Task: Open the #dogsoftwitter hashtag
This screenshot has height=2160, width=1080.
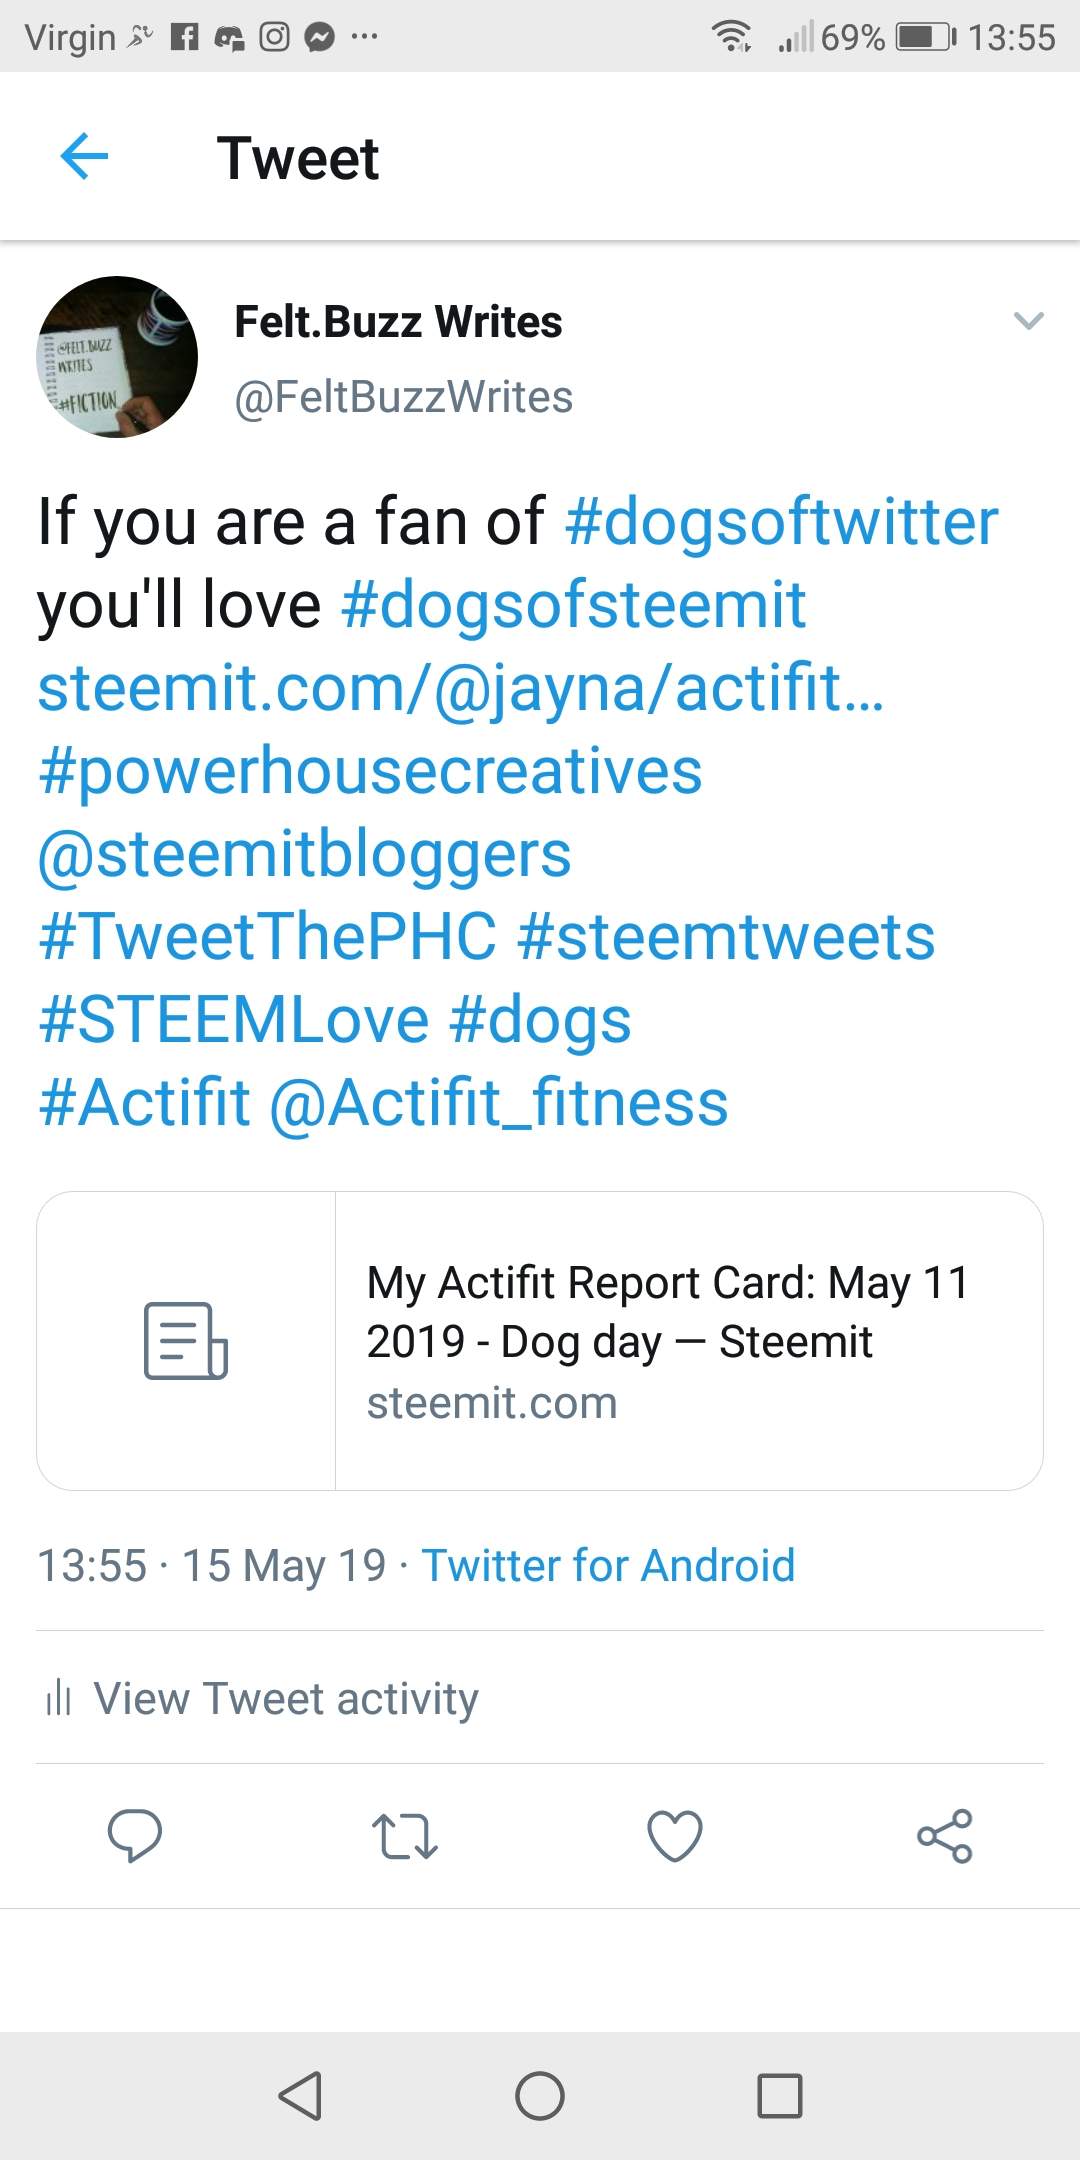Action: click(x=782, y=522)
